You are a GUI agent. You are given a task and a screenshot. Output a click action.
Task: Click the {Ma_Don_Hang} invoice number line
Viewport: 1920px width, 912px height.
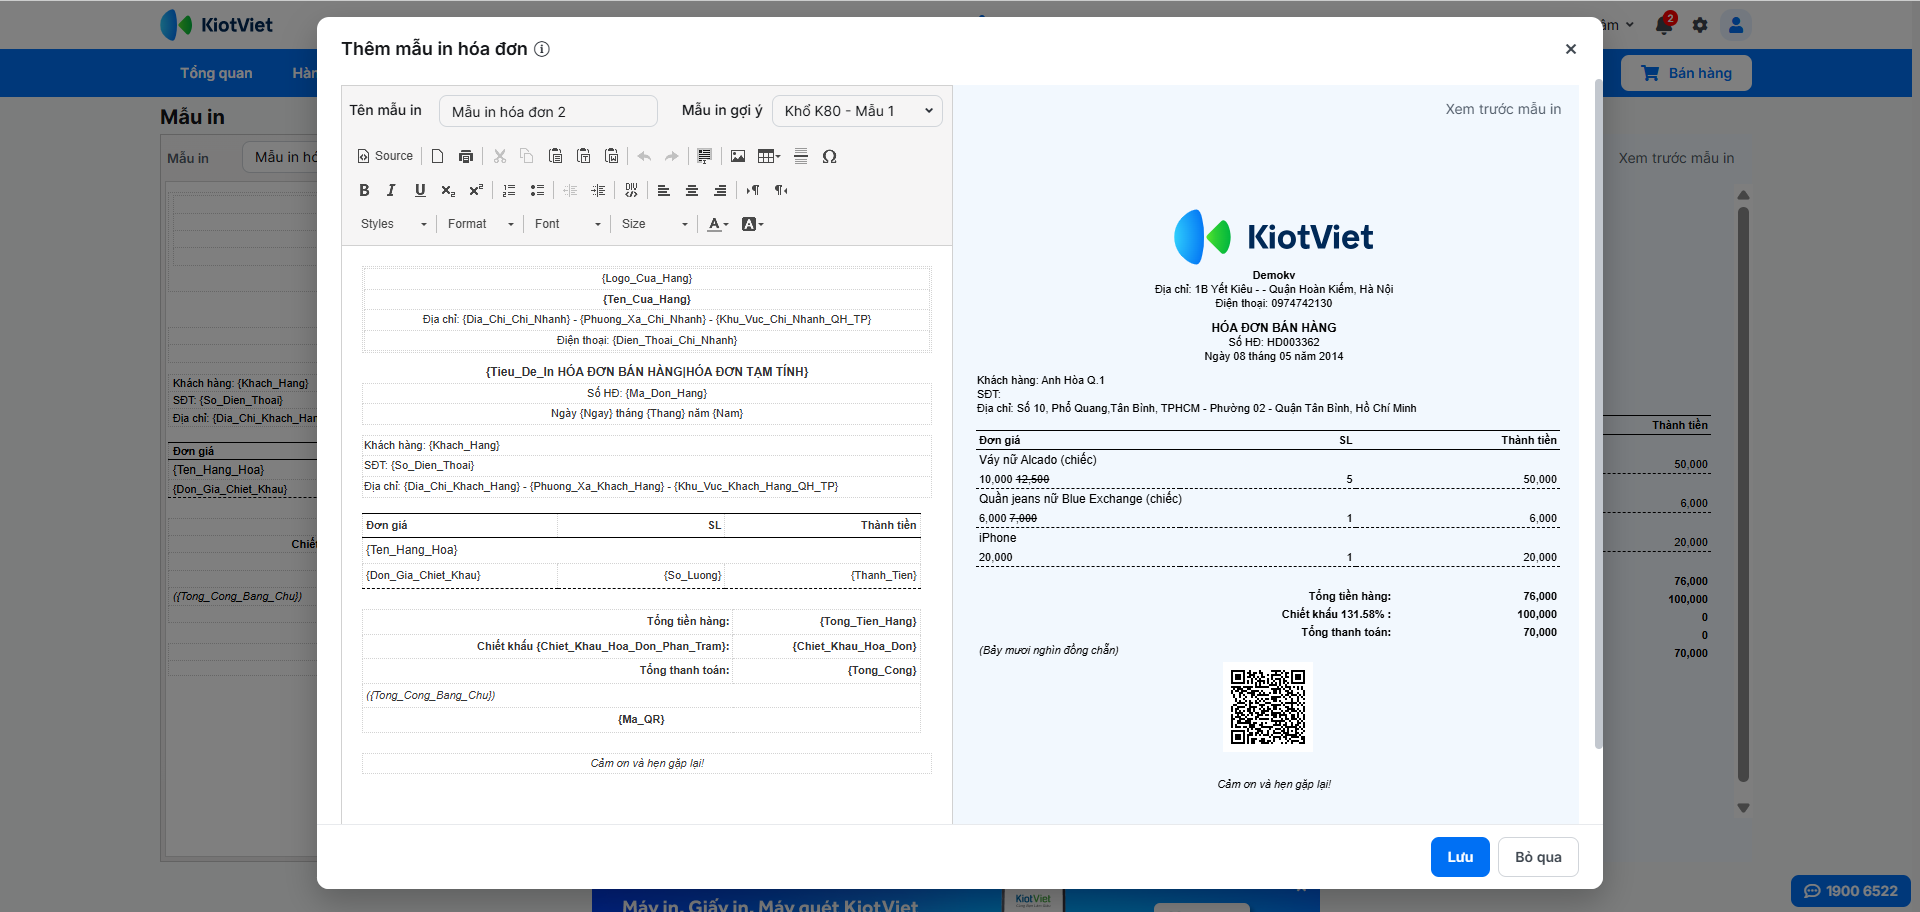647,393
